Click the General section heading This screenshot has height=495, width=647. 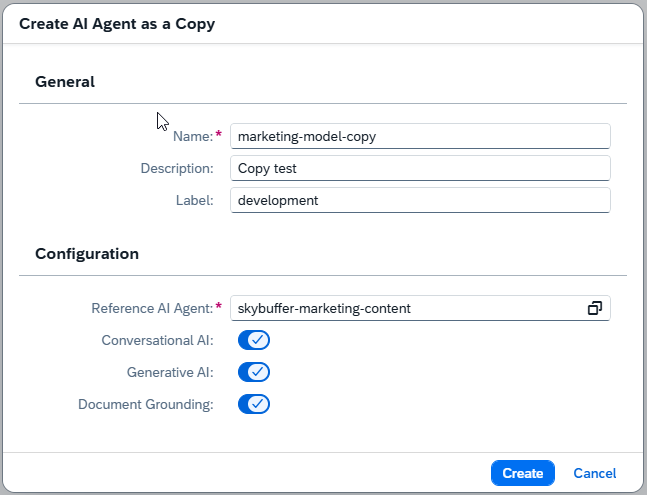pos(65,82)
